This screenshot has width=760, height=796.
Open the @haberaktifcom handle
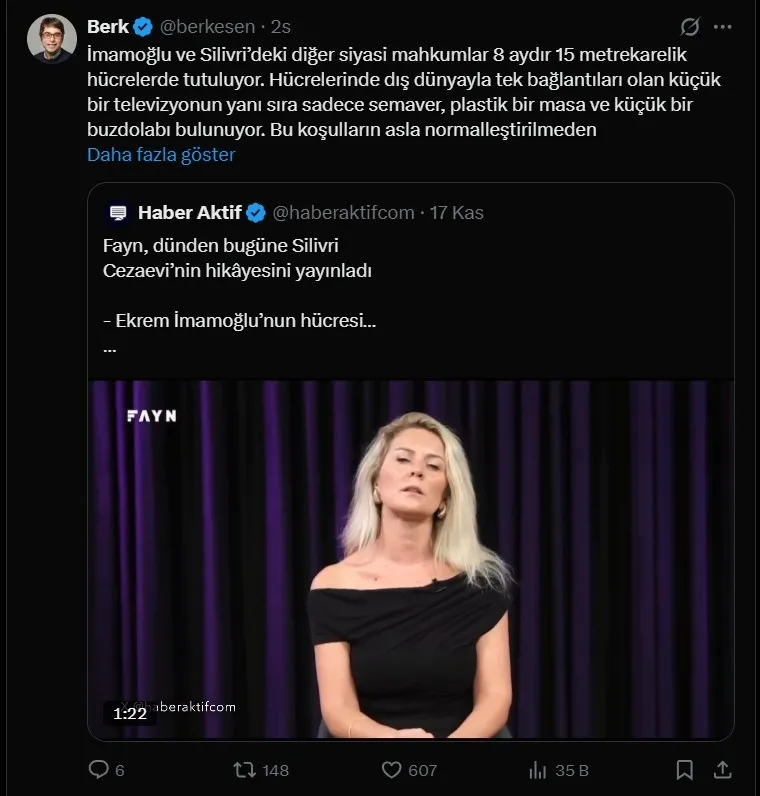click(x=343, y=212)
